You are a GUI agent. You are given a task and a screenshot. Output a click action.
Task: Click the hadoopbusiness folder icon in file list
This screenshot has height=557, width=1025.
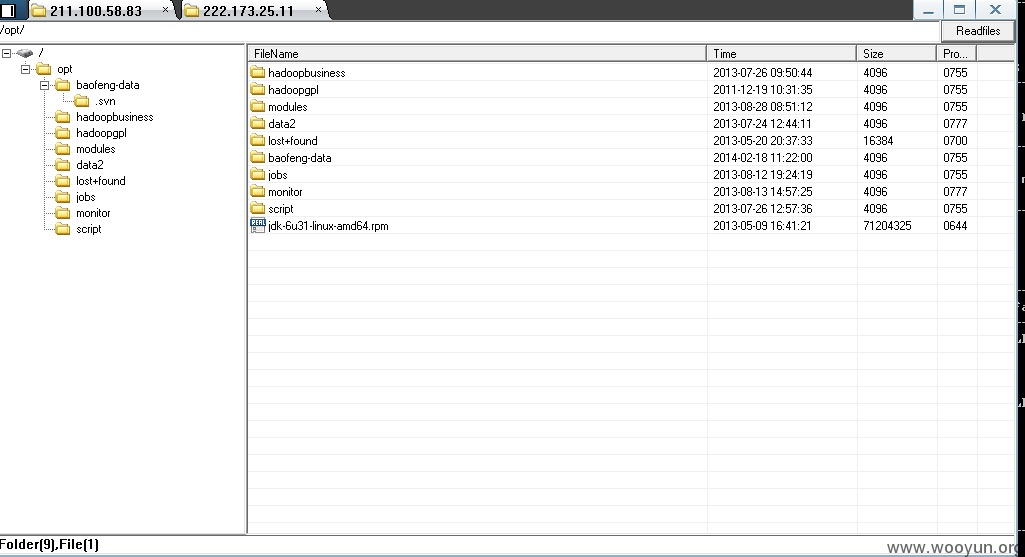click(x=258, y=73)
